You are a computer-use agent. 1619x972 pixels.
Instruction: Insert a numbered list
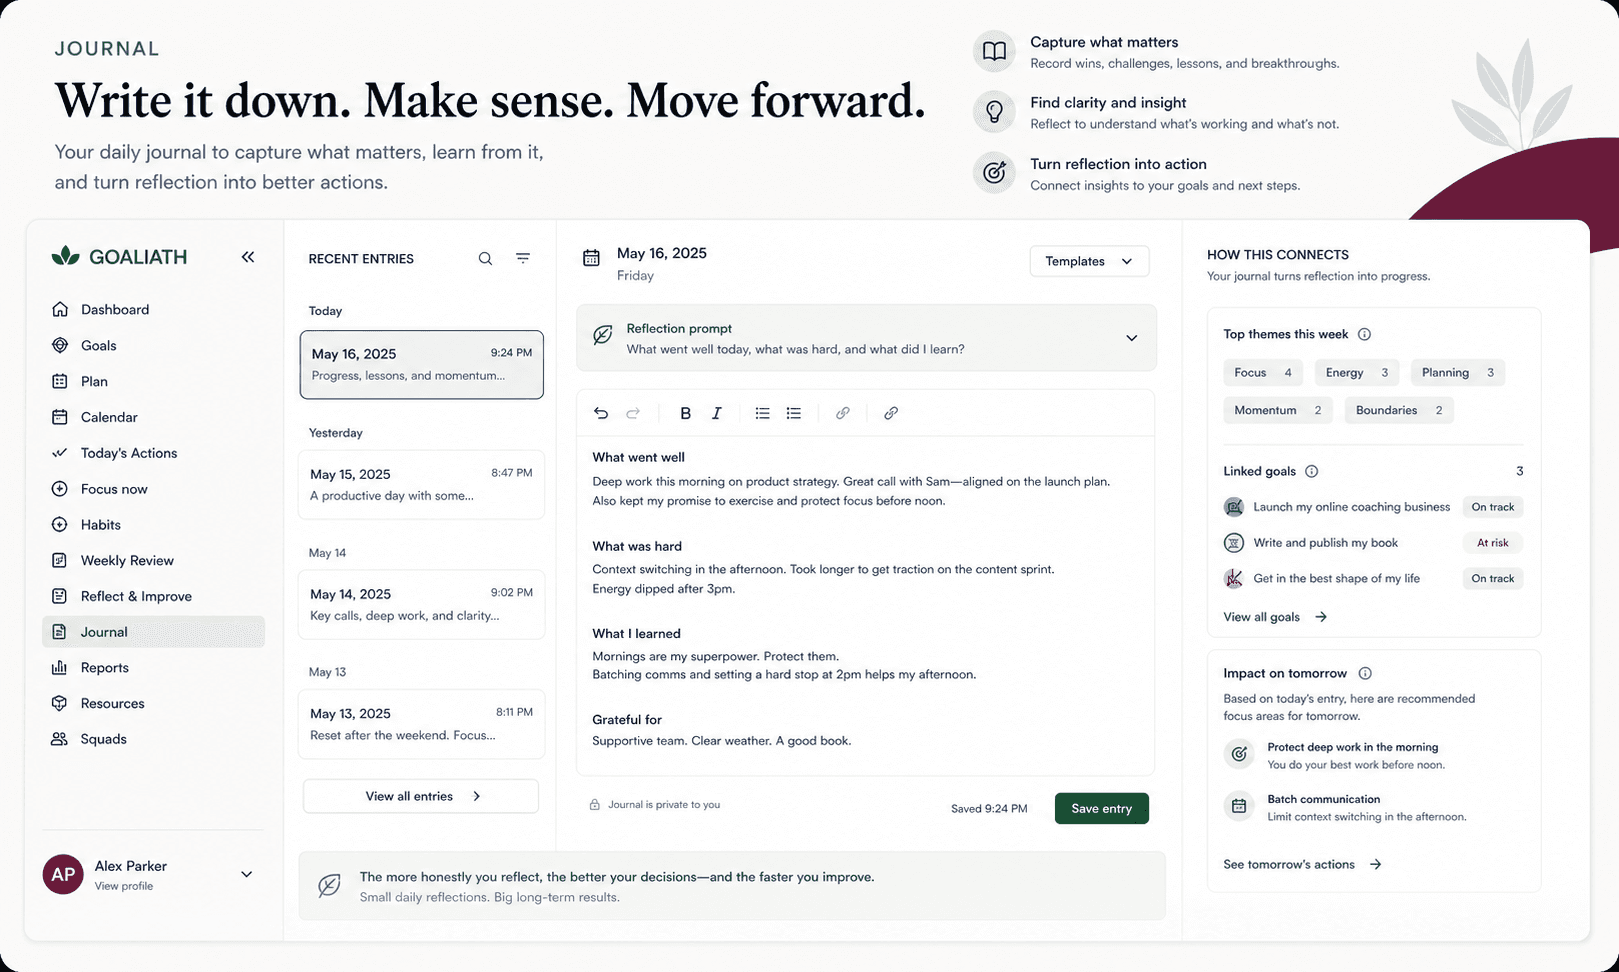coord(794,413)
